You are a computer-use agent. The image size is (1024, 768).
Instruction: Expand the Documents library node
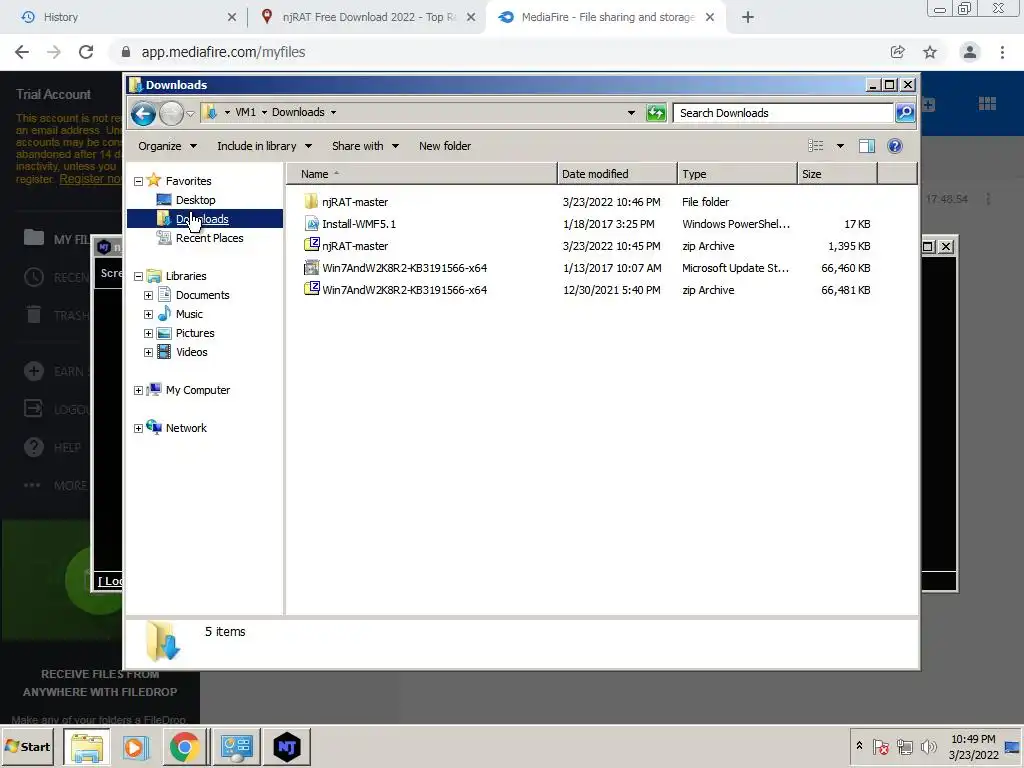(148, 295)
